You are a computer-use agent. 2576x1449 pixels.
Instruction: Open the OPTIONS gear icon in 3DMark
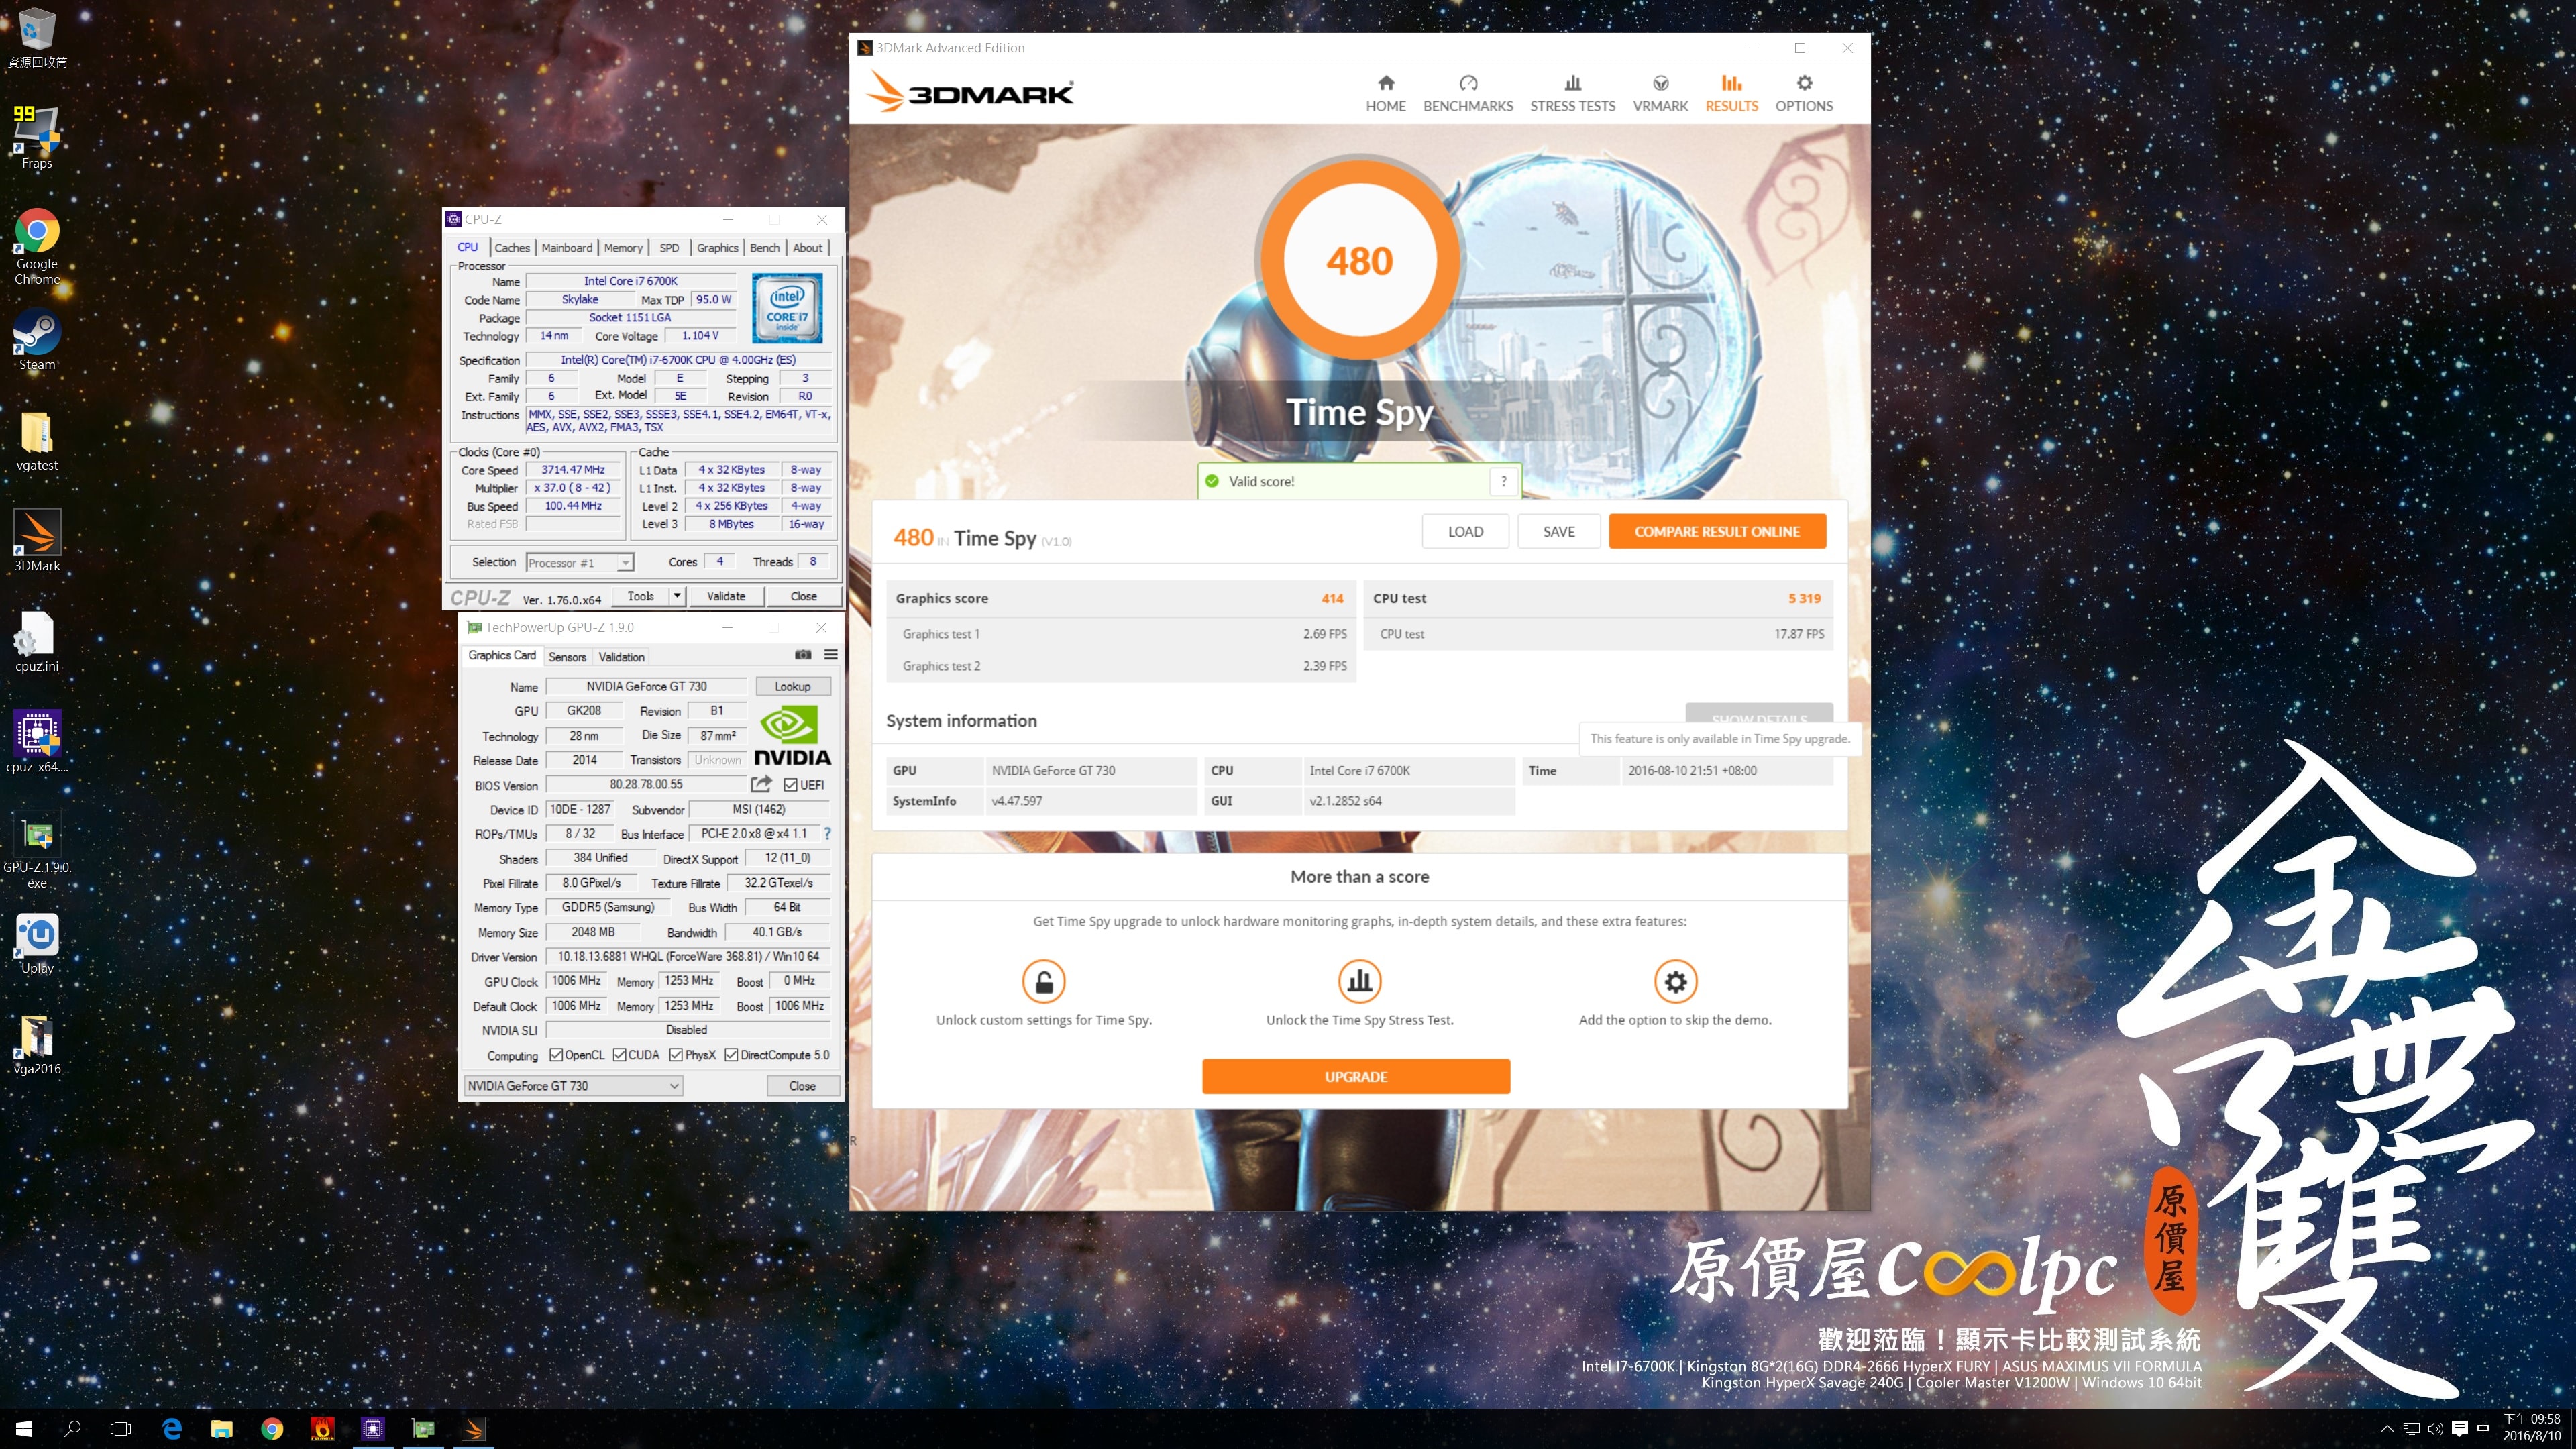point(1804,84)
